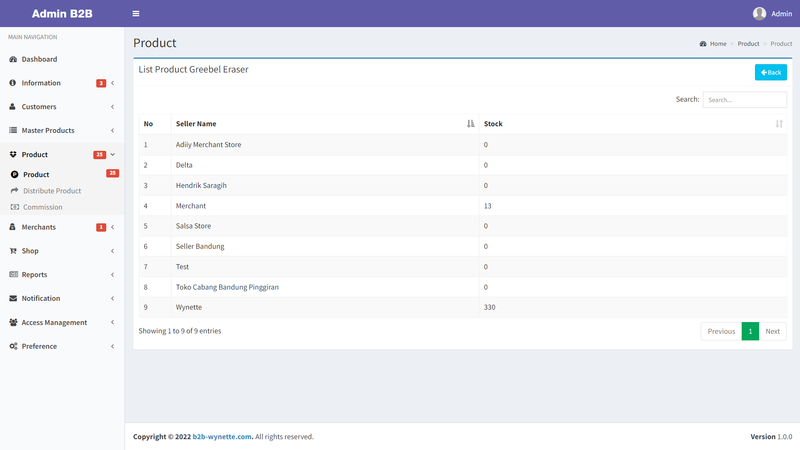Click the Home breadcrumb dashboard icon
800x450 pixels.
click(703, 44)
